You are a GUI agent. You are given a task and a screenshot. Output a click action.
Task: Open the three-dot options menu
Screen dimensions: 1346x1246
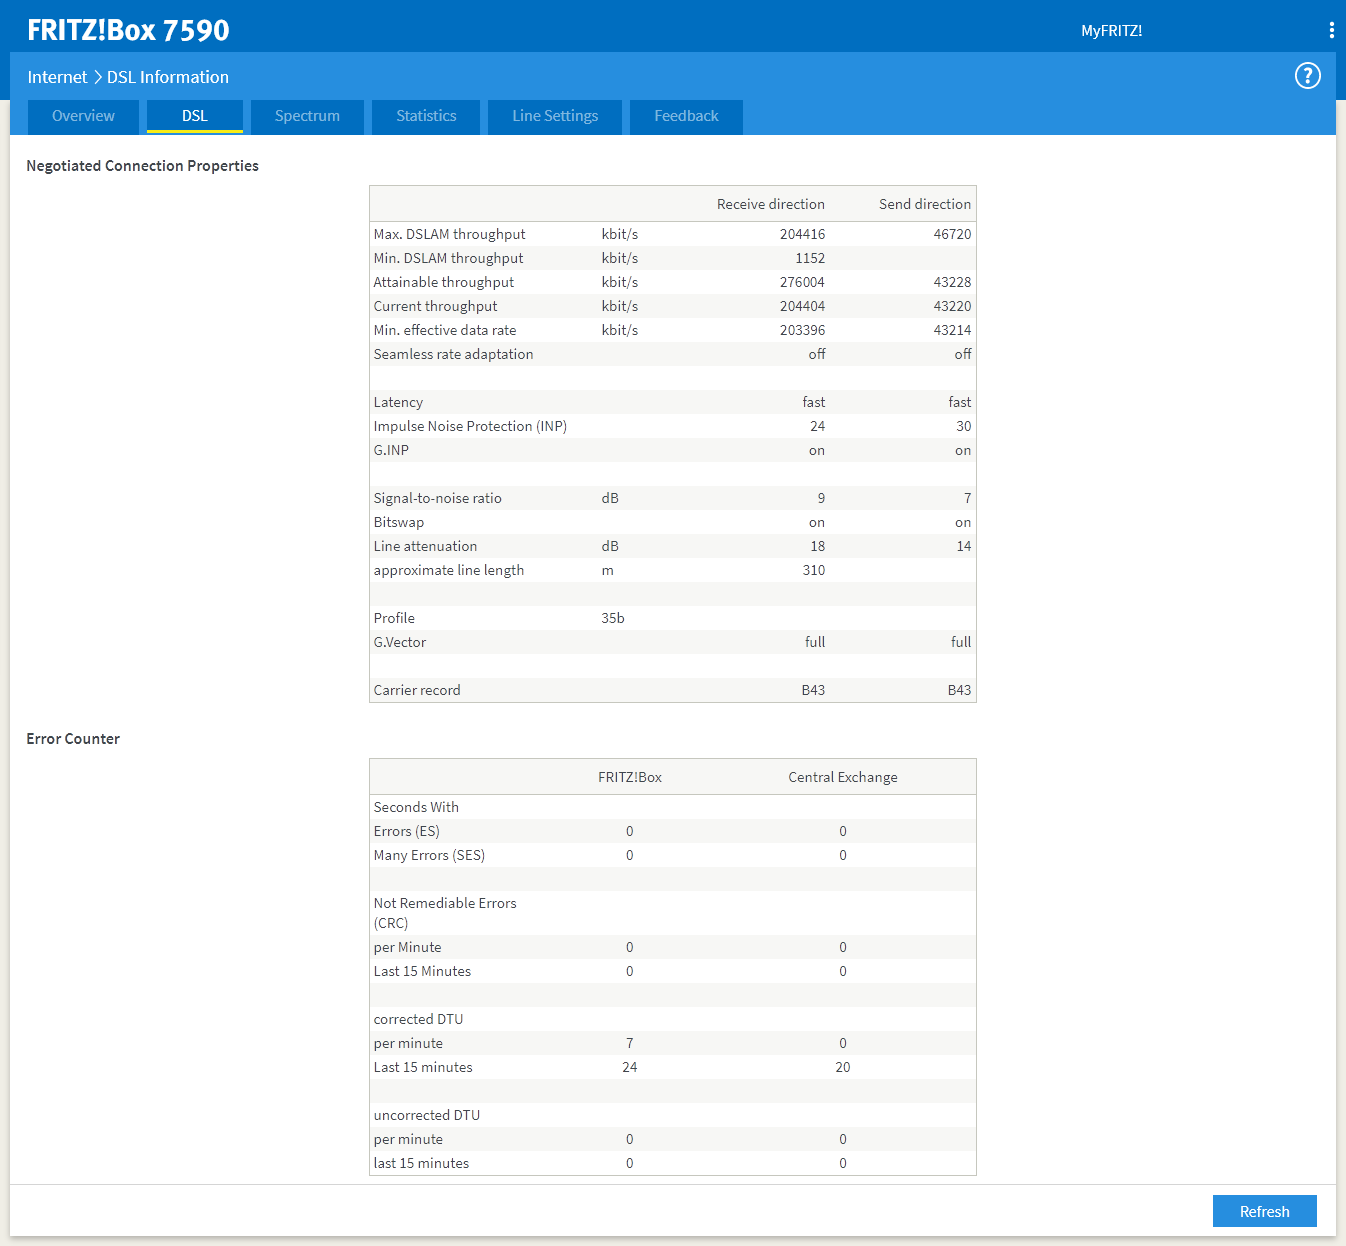coord(1331,30)
